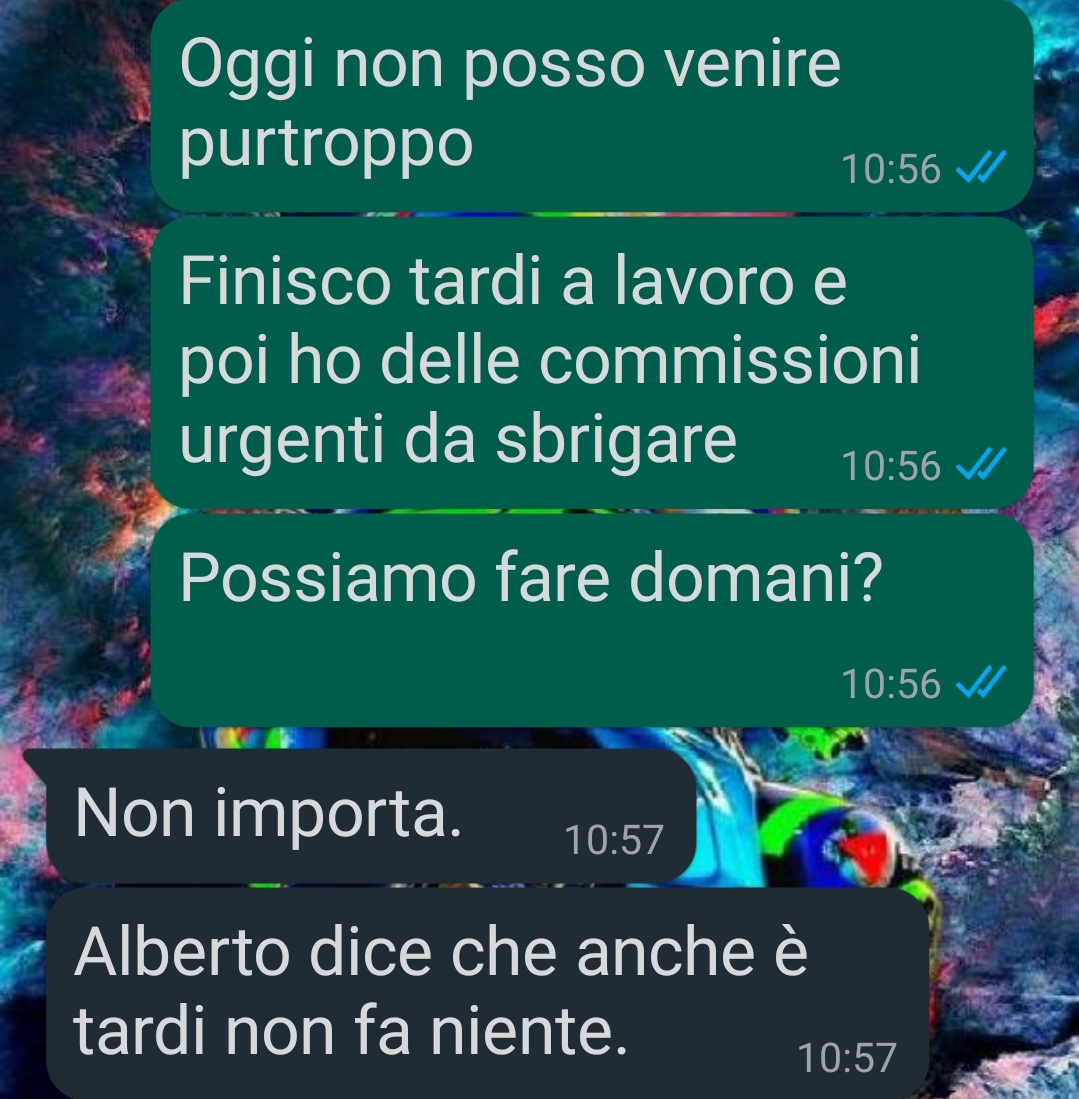Select the "Alberto dice che anche" message

tap(488, 994)
